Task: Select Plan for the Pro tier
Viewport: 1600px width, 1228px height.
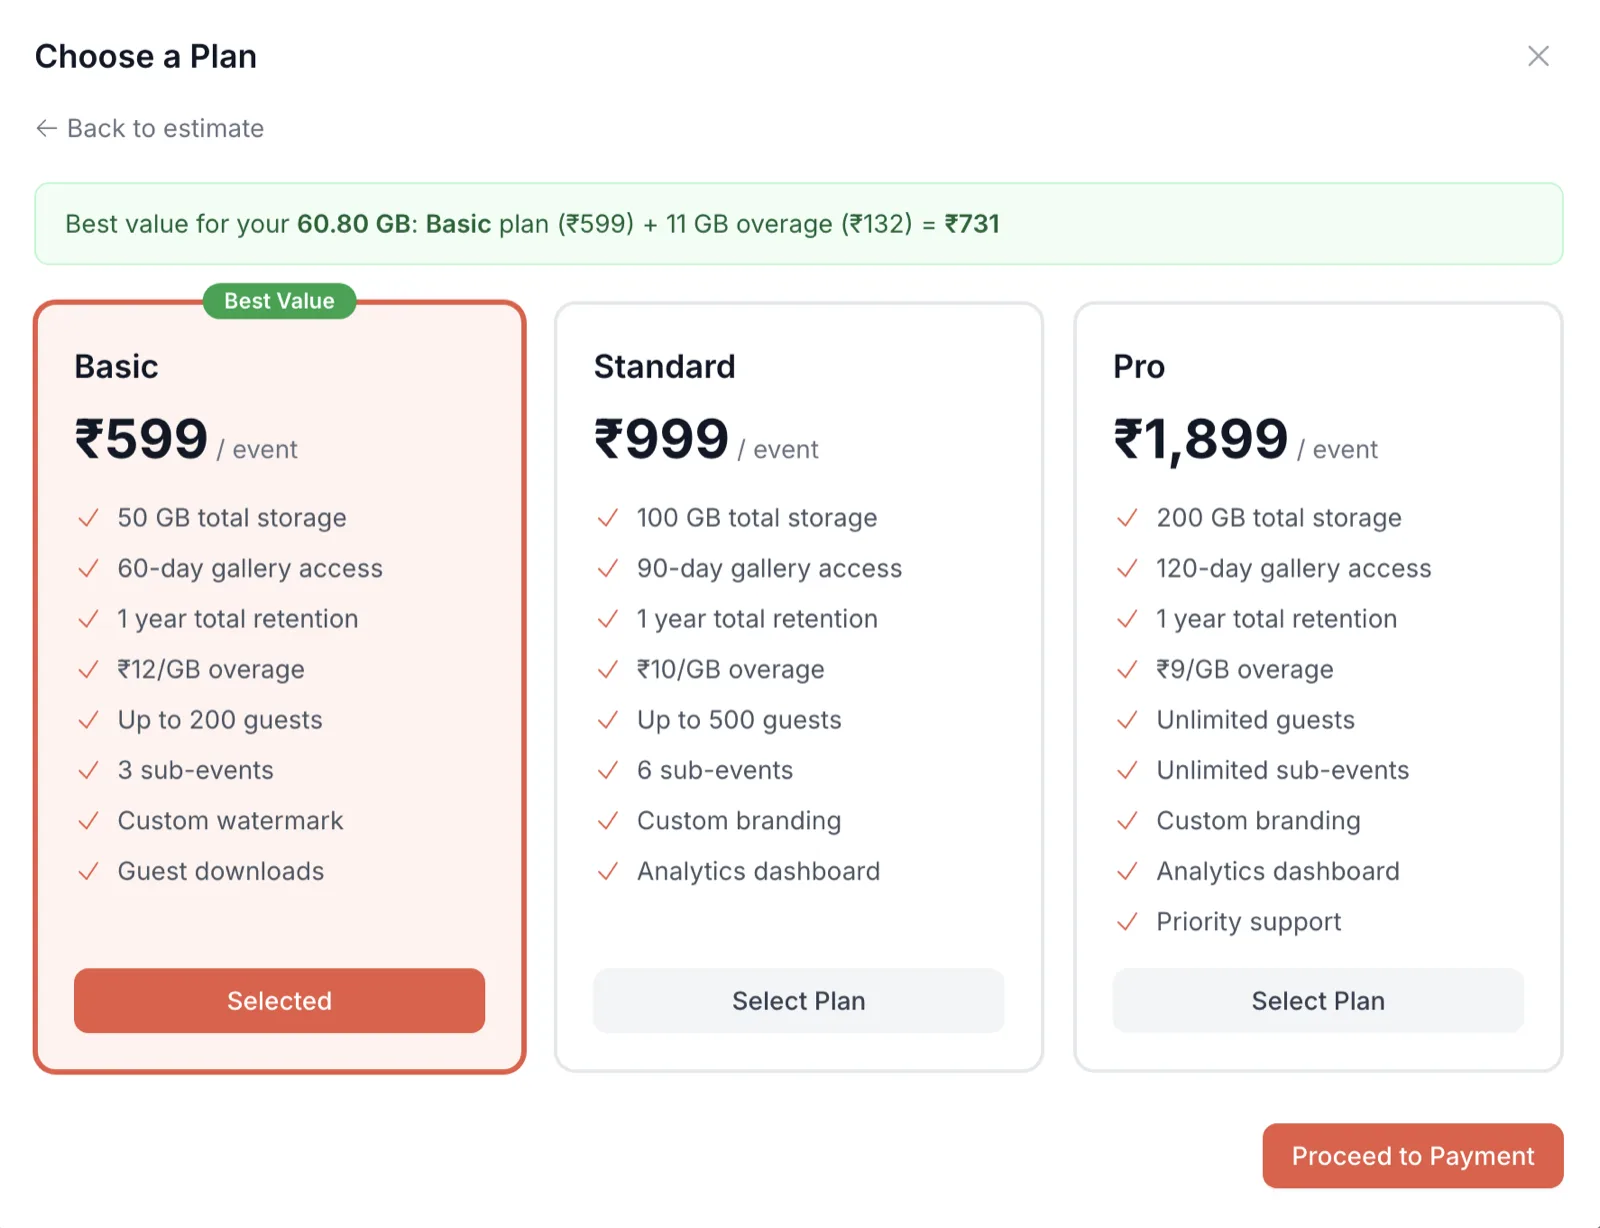Action: (1317, 1000)
